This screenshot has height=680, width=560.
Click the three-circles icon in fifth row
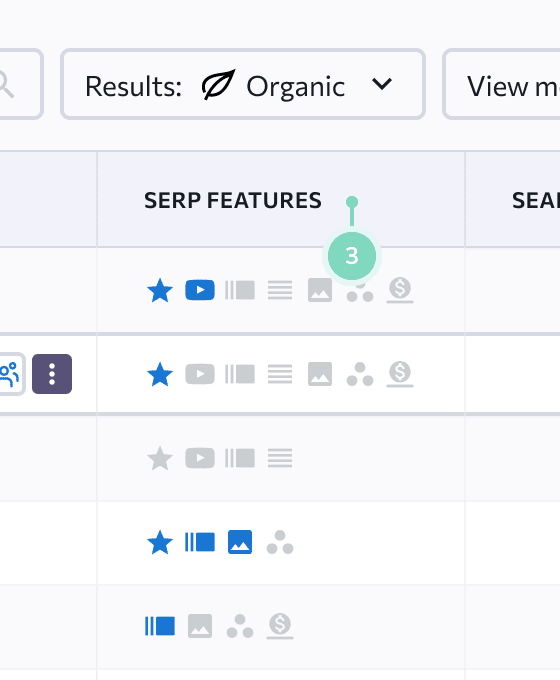240,626
